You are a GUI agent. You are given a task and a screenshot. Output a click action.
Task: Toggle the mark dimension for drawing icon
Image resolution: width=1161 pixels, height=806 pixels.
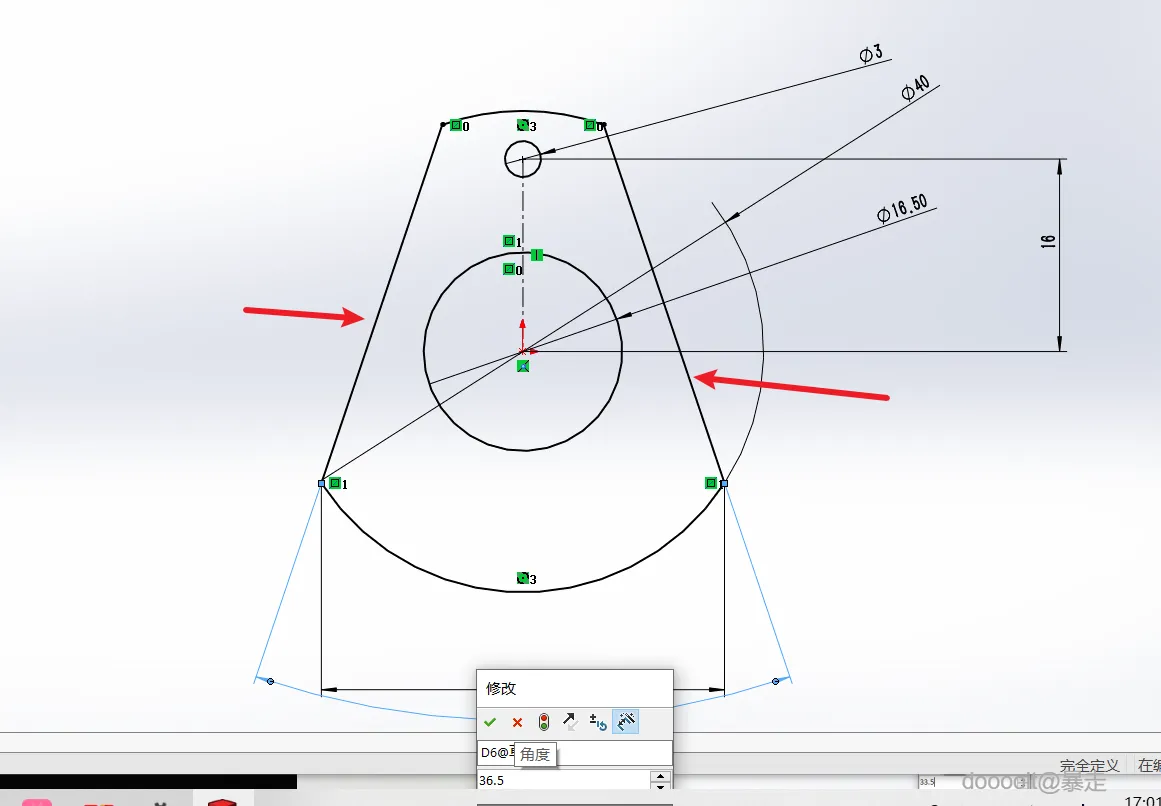[626, 722]
